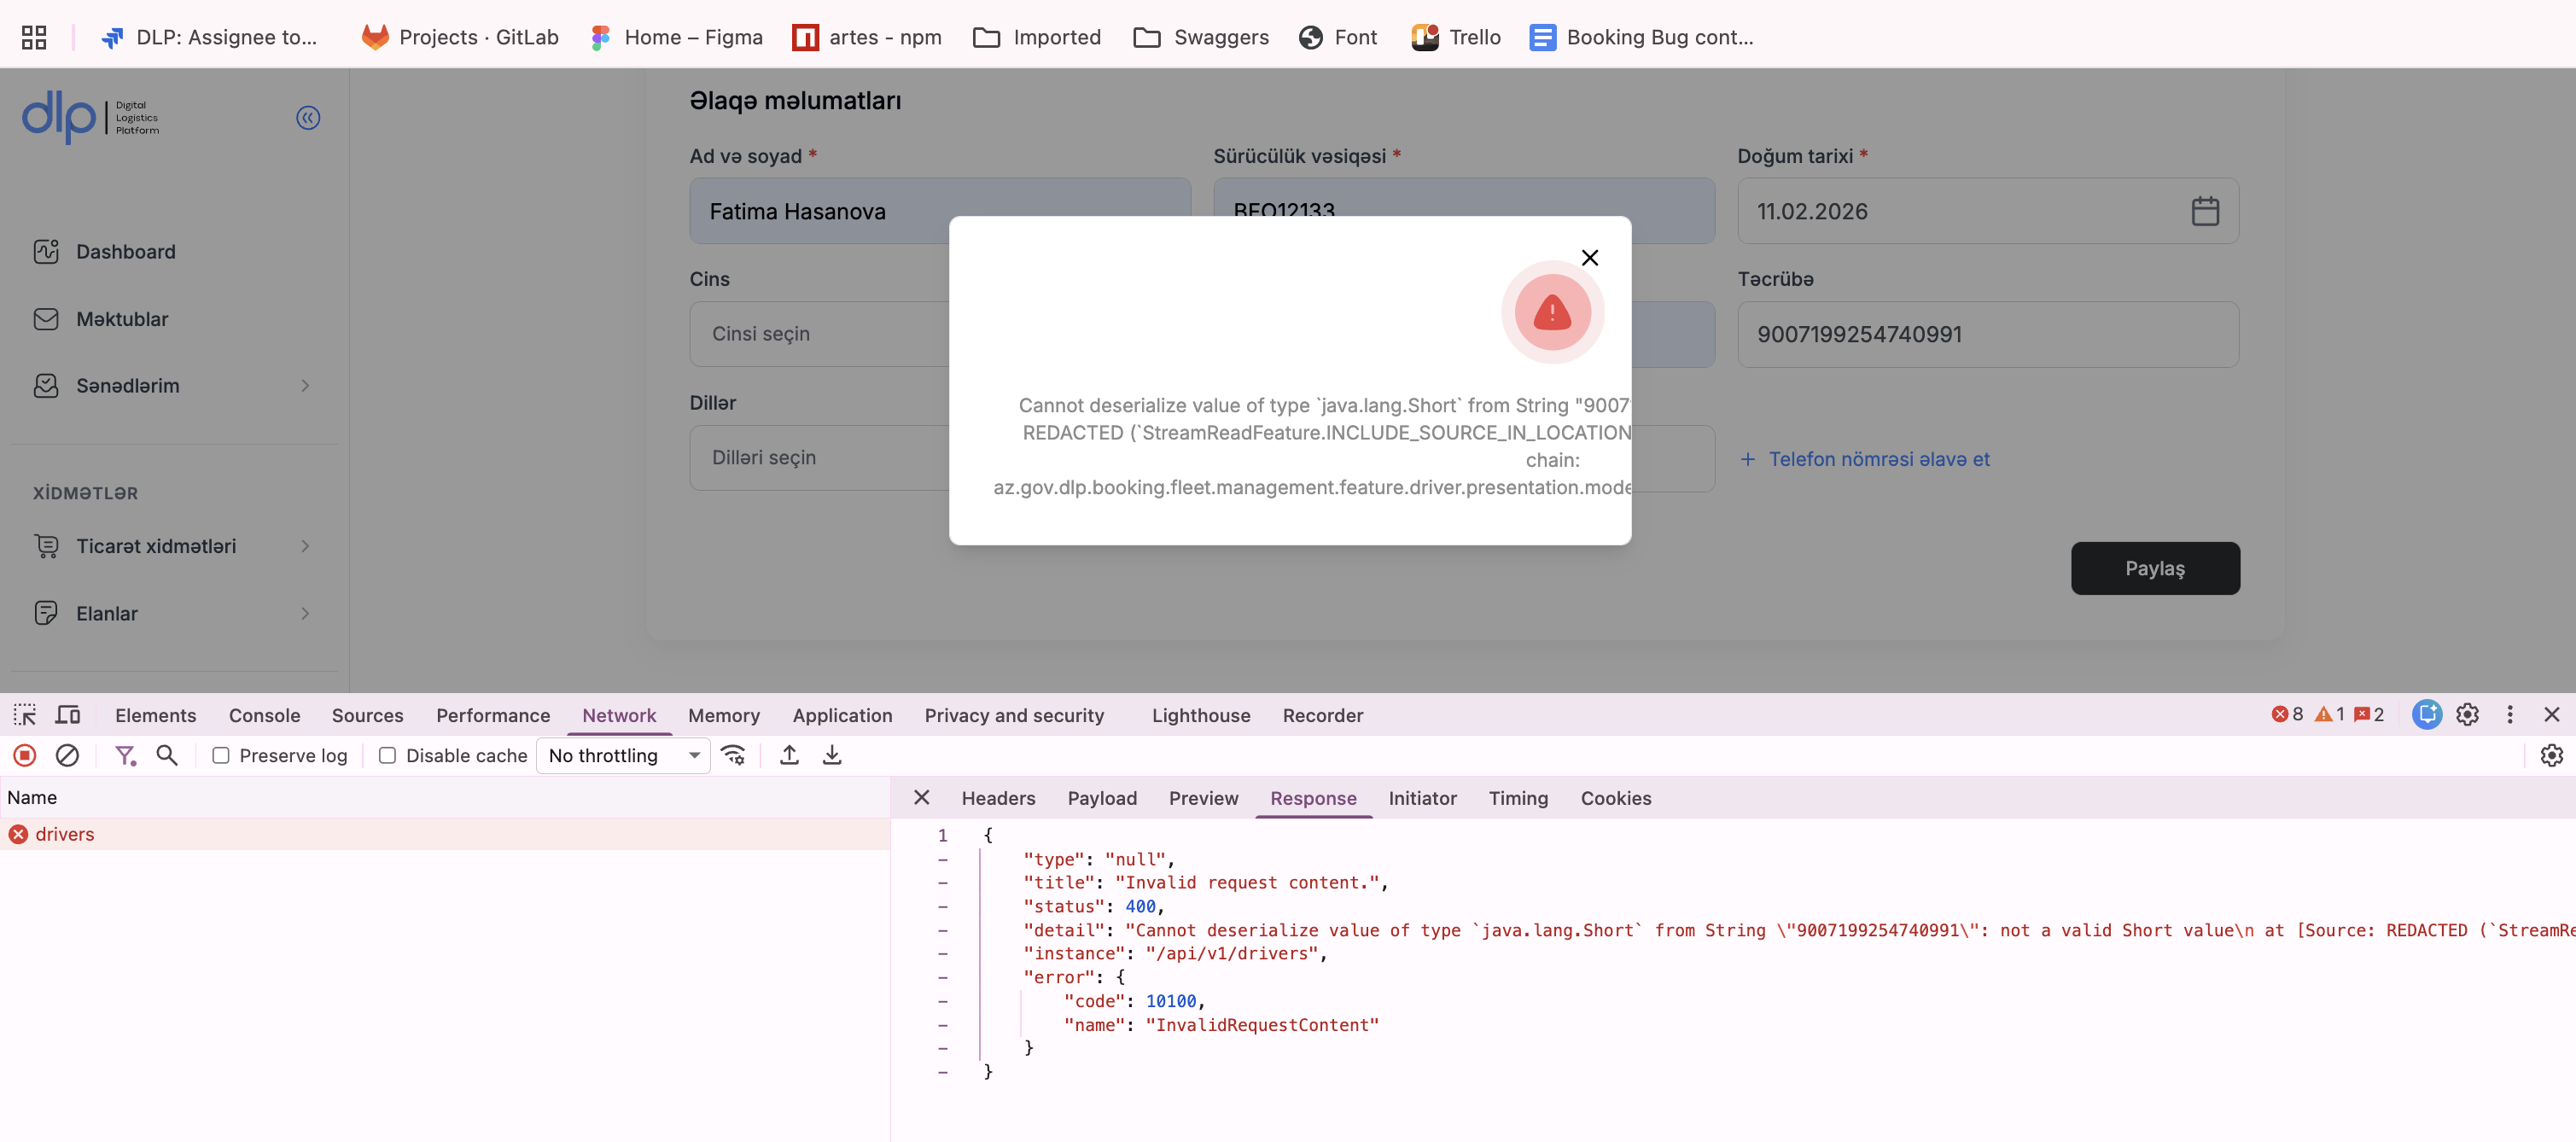The image size is (2576, 1142).
Task: Switch to the Lighthouse tab
Action: point(1200,715)
